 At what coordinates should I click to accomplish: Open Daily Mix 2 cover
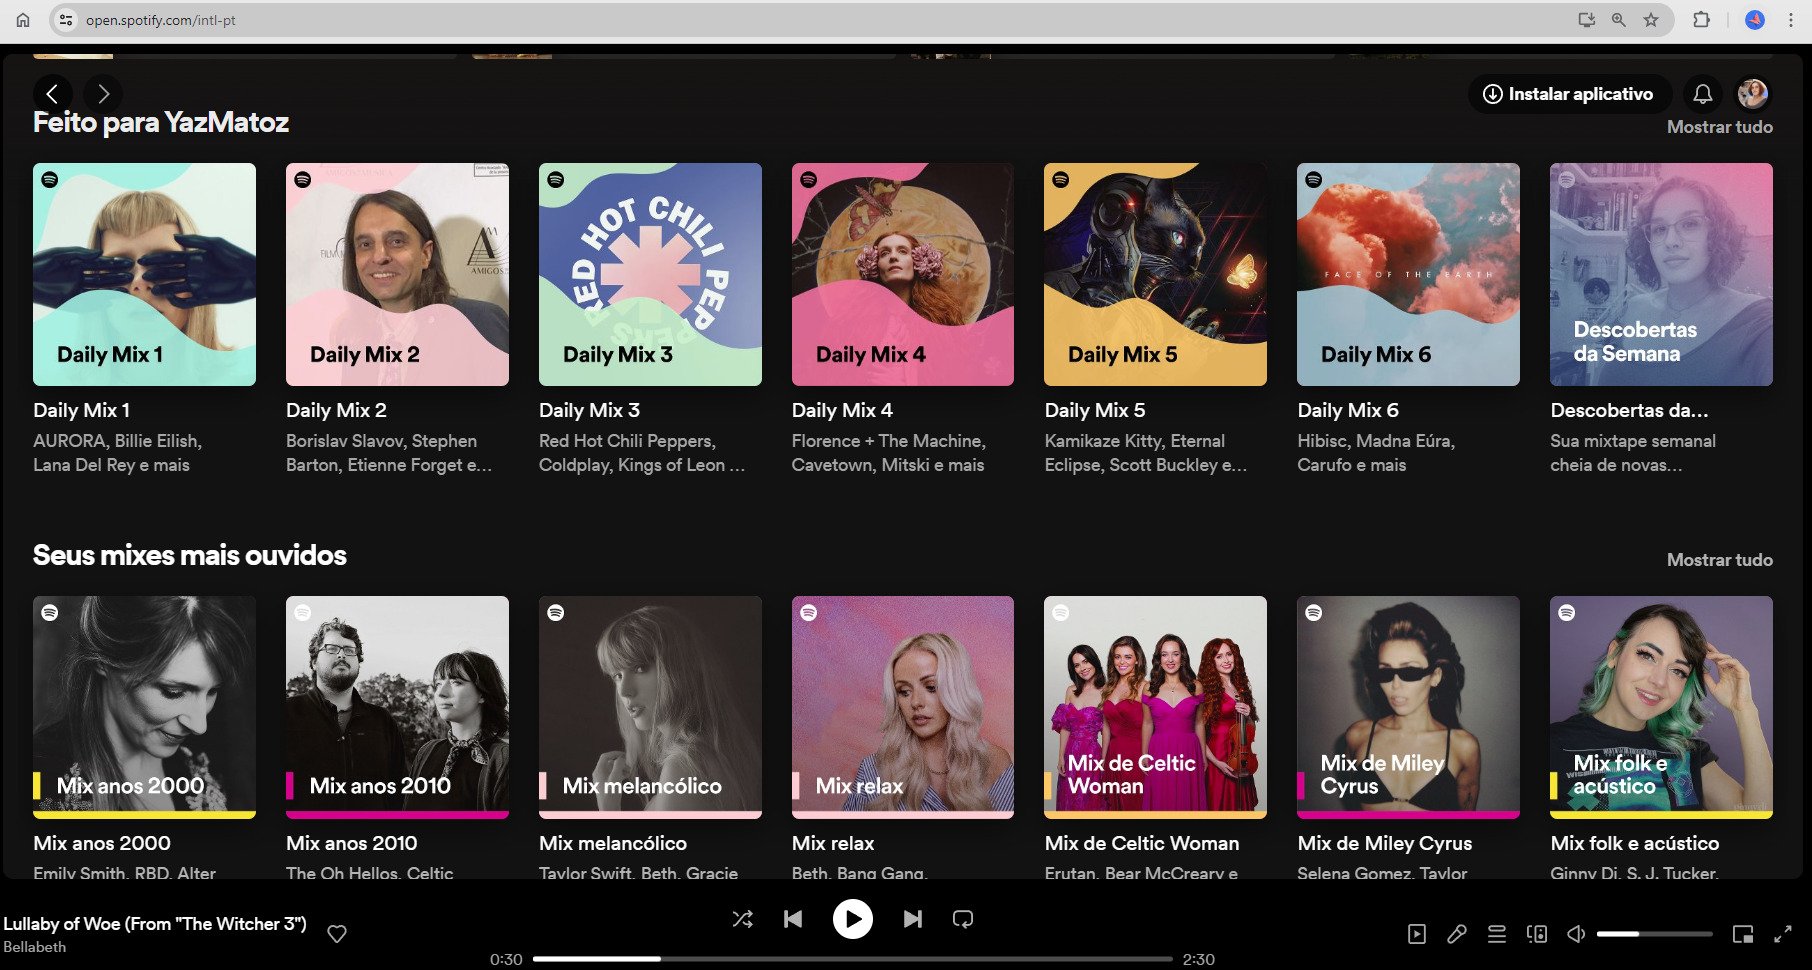click(x=397, y=274)
